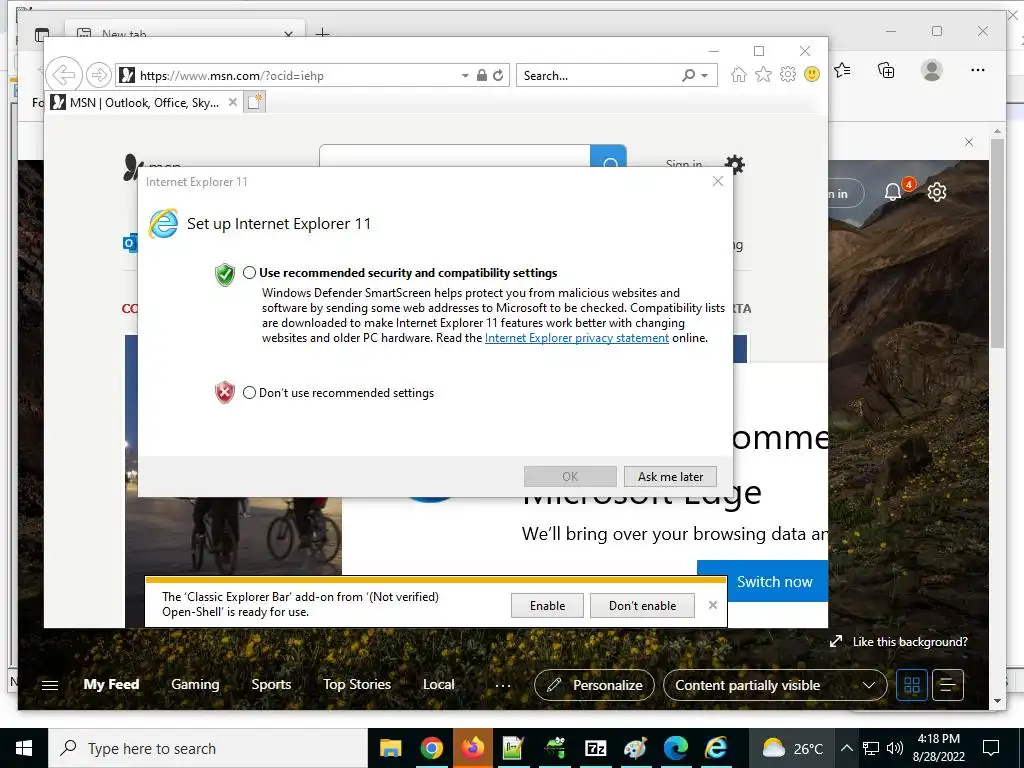
Task: Open Top Stories feed tab
Action: [357, 684]
